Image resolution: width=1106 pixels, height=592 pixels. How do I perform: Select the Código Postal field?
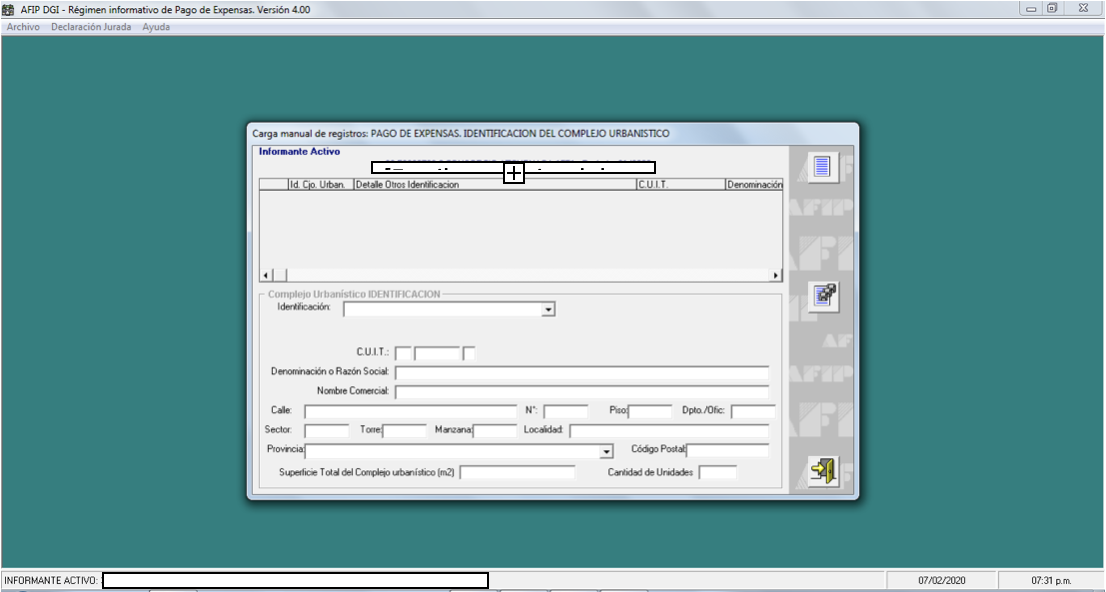point(727,451)
